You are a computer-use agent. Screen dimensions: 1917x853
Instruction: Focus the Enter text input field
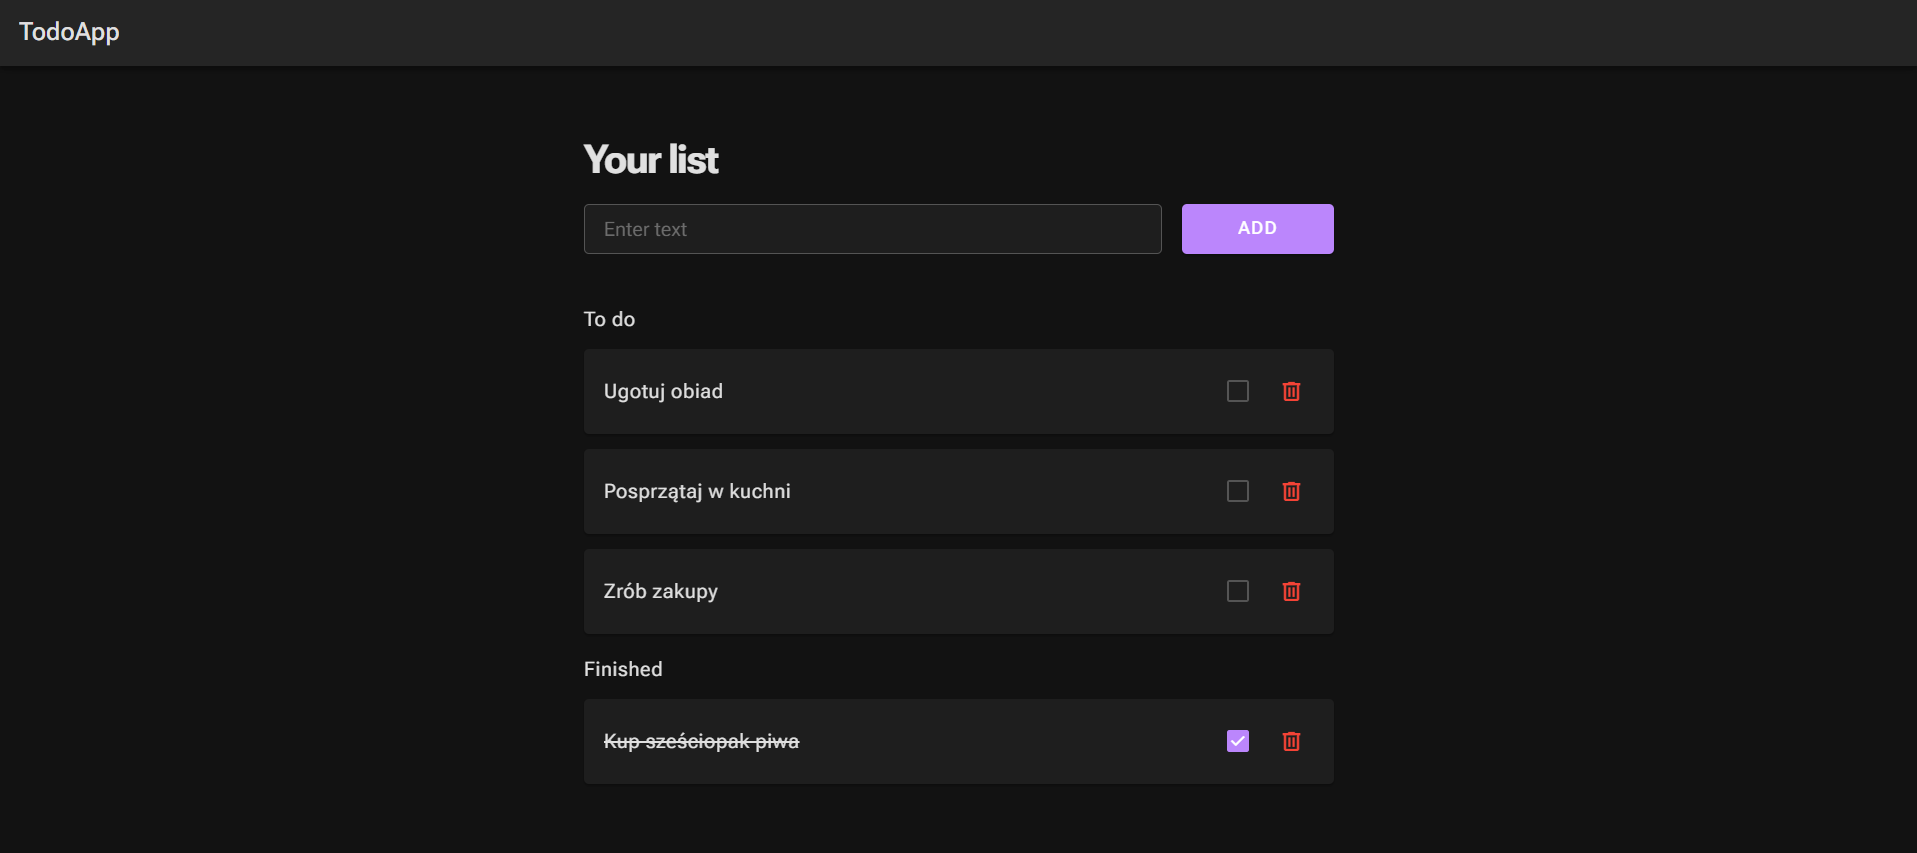872,229
